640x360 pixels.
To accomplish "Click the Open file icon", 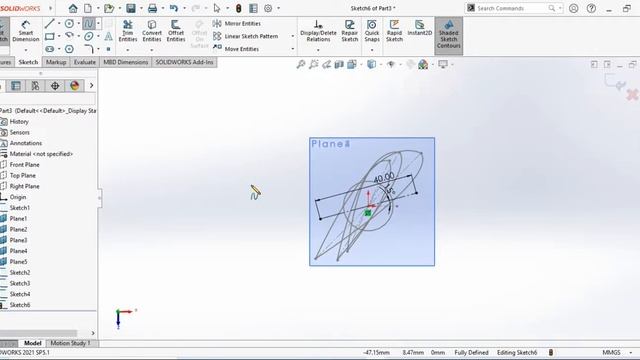I will pos(109,8).
